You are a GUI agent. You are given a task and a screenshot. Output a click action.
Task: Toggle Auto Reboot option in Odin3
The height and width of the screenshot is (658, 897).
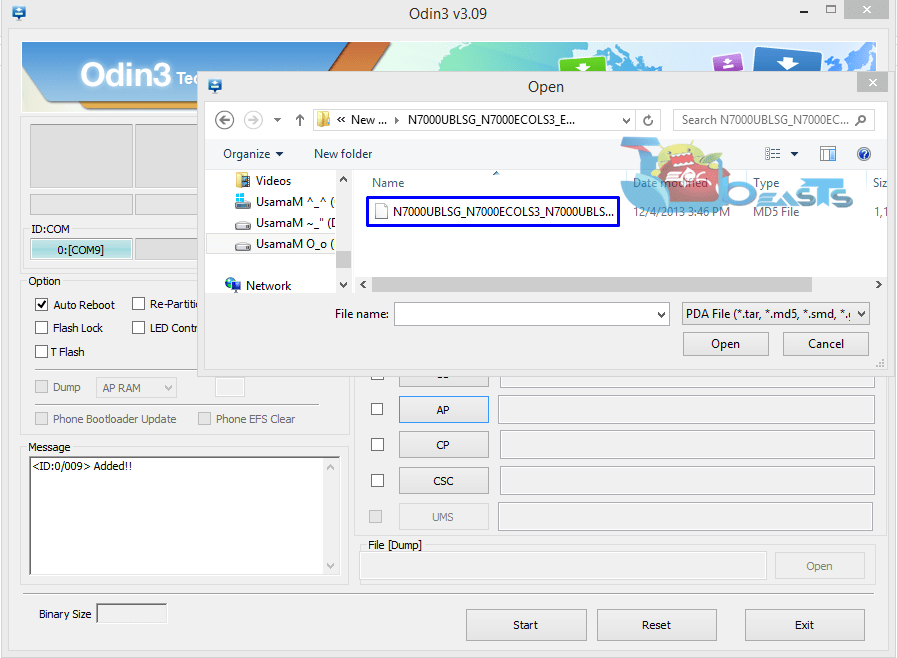point(41,304)
